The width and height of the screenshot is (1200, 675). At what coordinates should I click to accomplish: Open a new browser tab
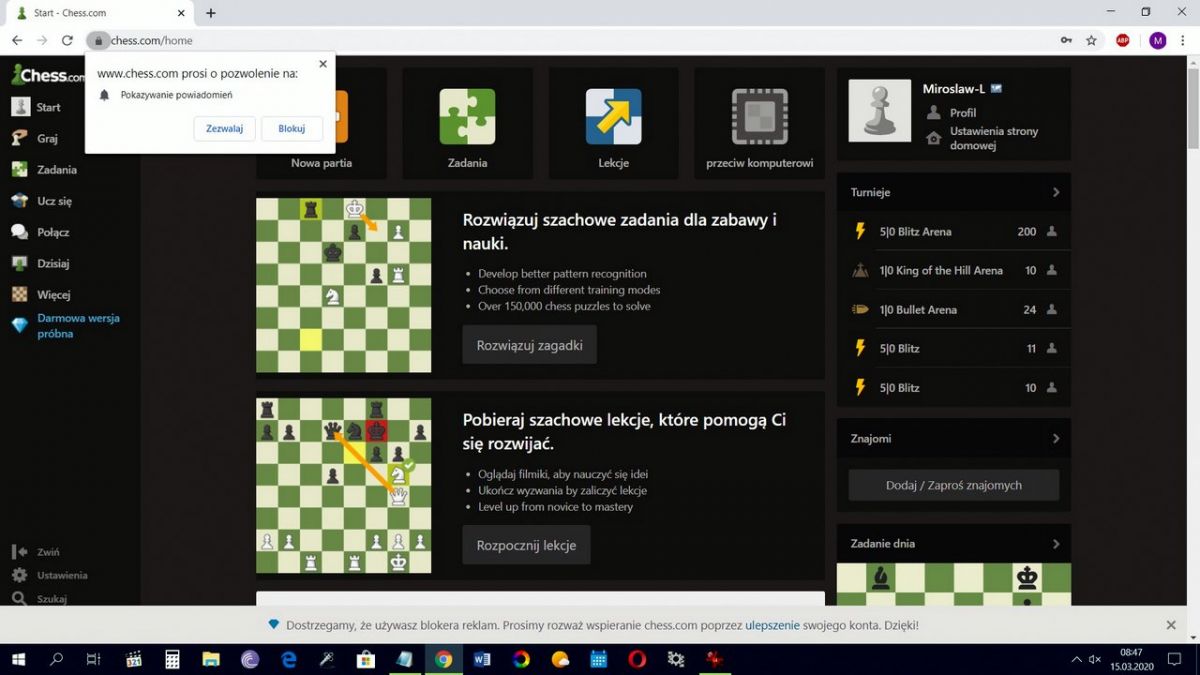click(210, 13)
